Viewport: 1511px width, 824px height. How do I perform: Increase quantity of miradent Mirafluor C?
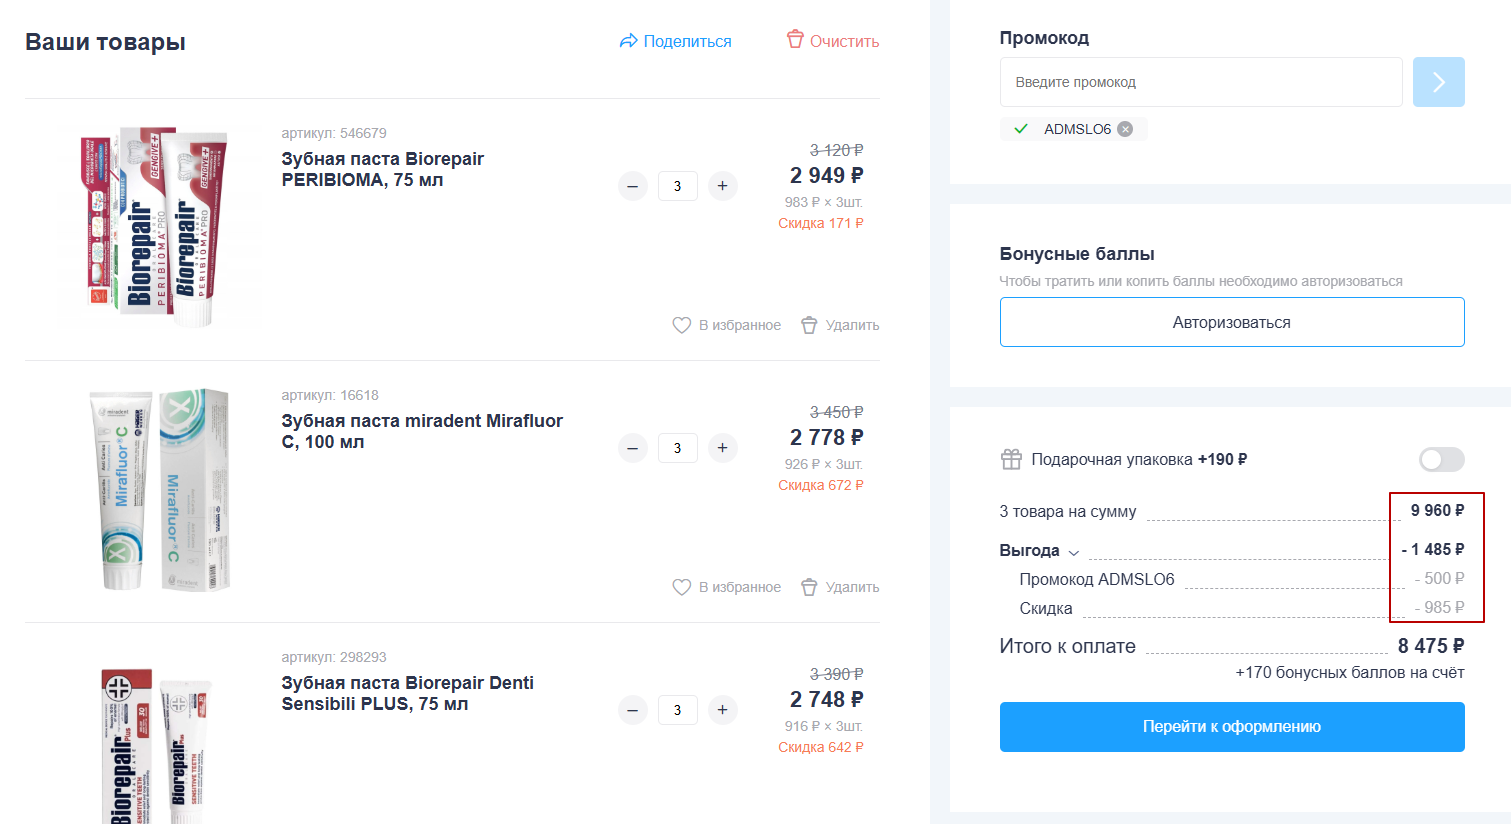pos(722,448)
